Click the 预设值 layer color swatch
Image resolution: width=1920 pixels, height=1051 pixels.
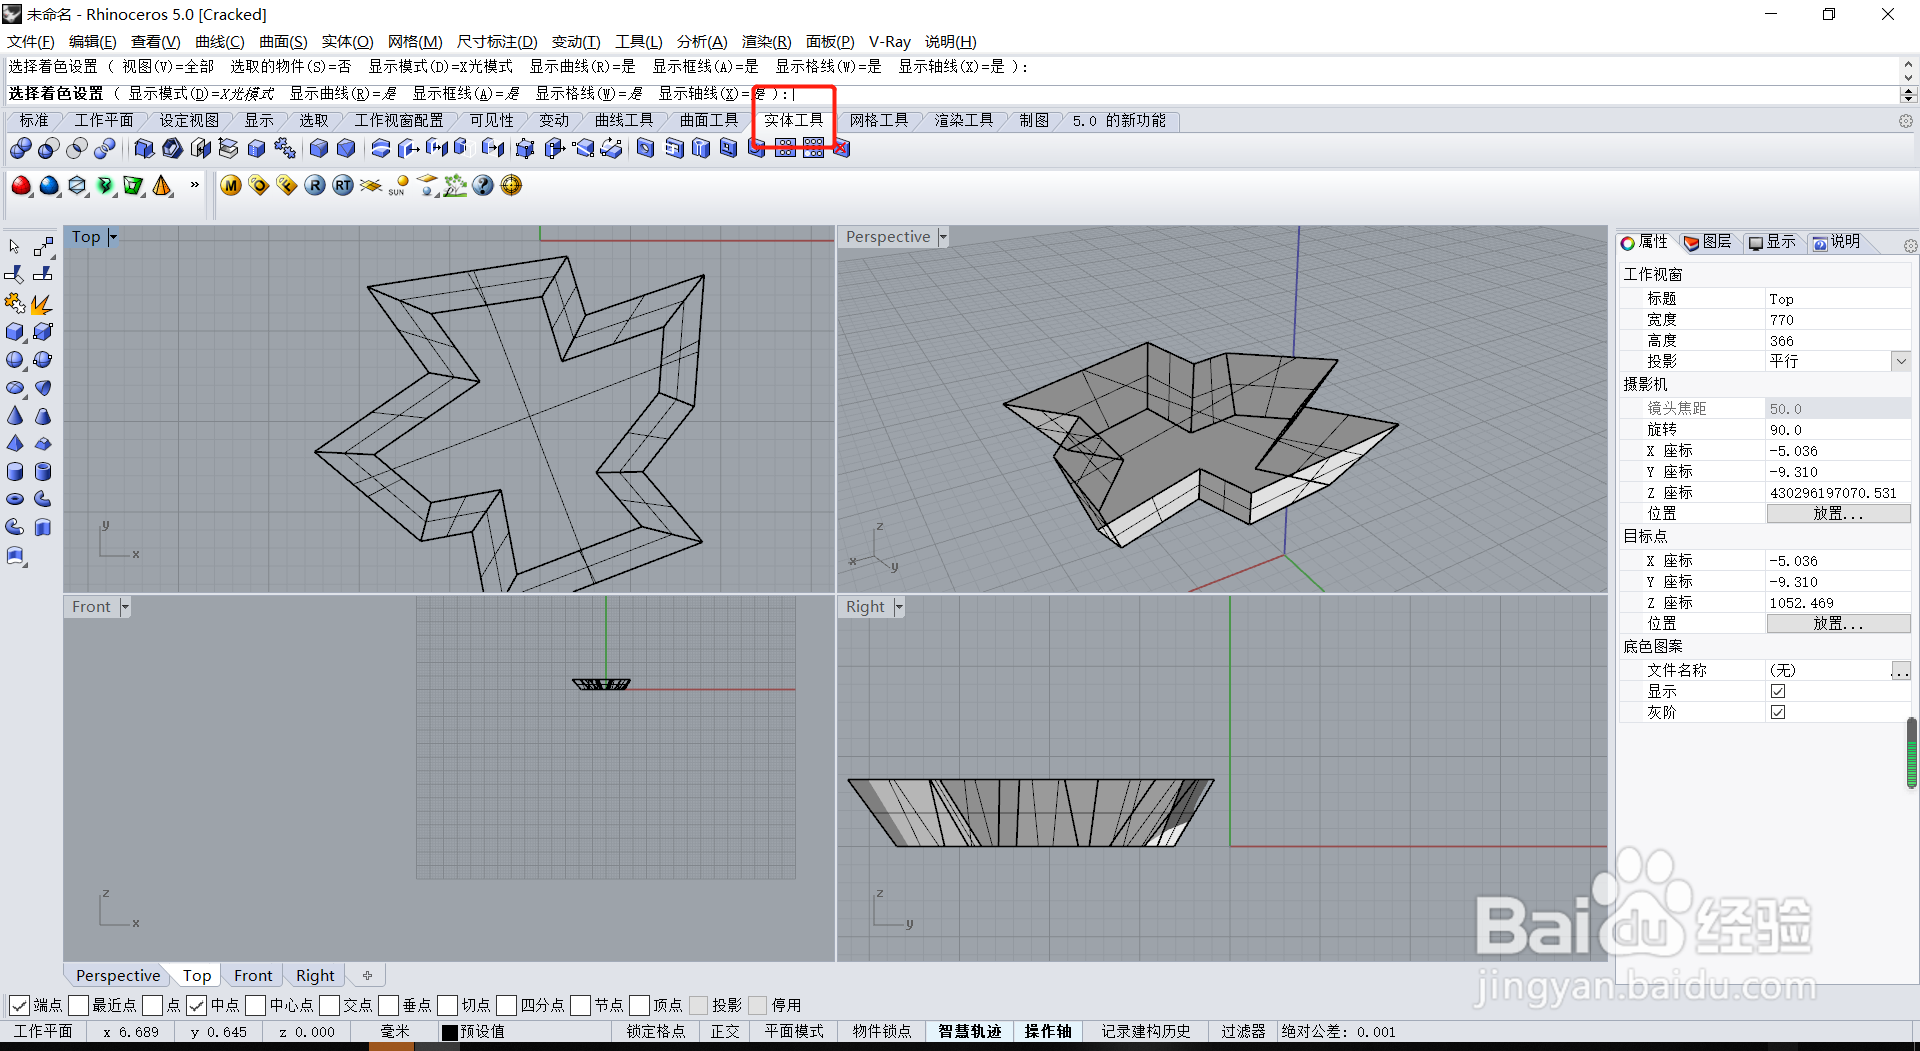(450, 1033)
